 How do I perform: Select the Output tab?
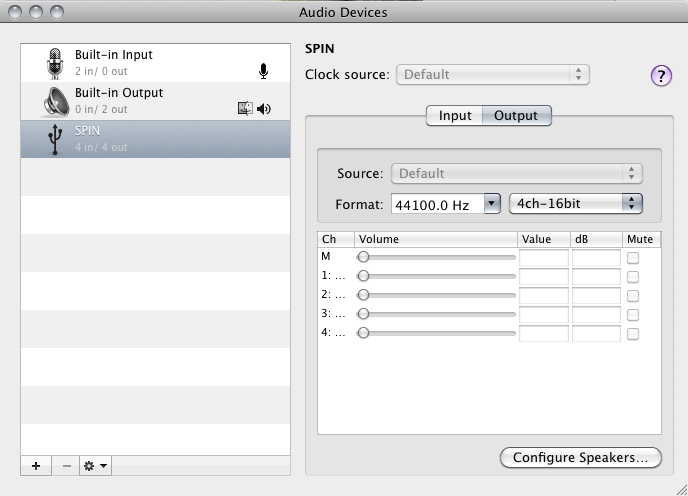pos(516,116)
